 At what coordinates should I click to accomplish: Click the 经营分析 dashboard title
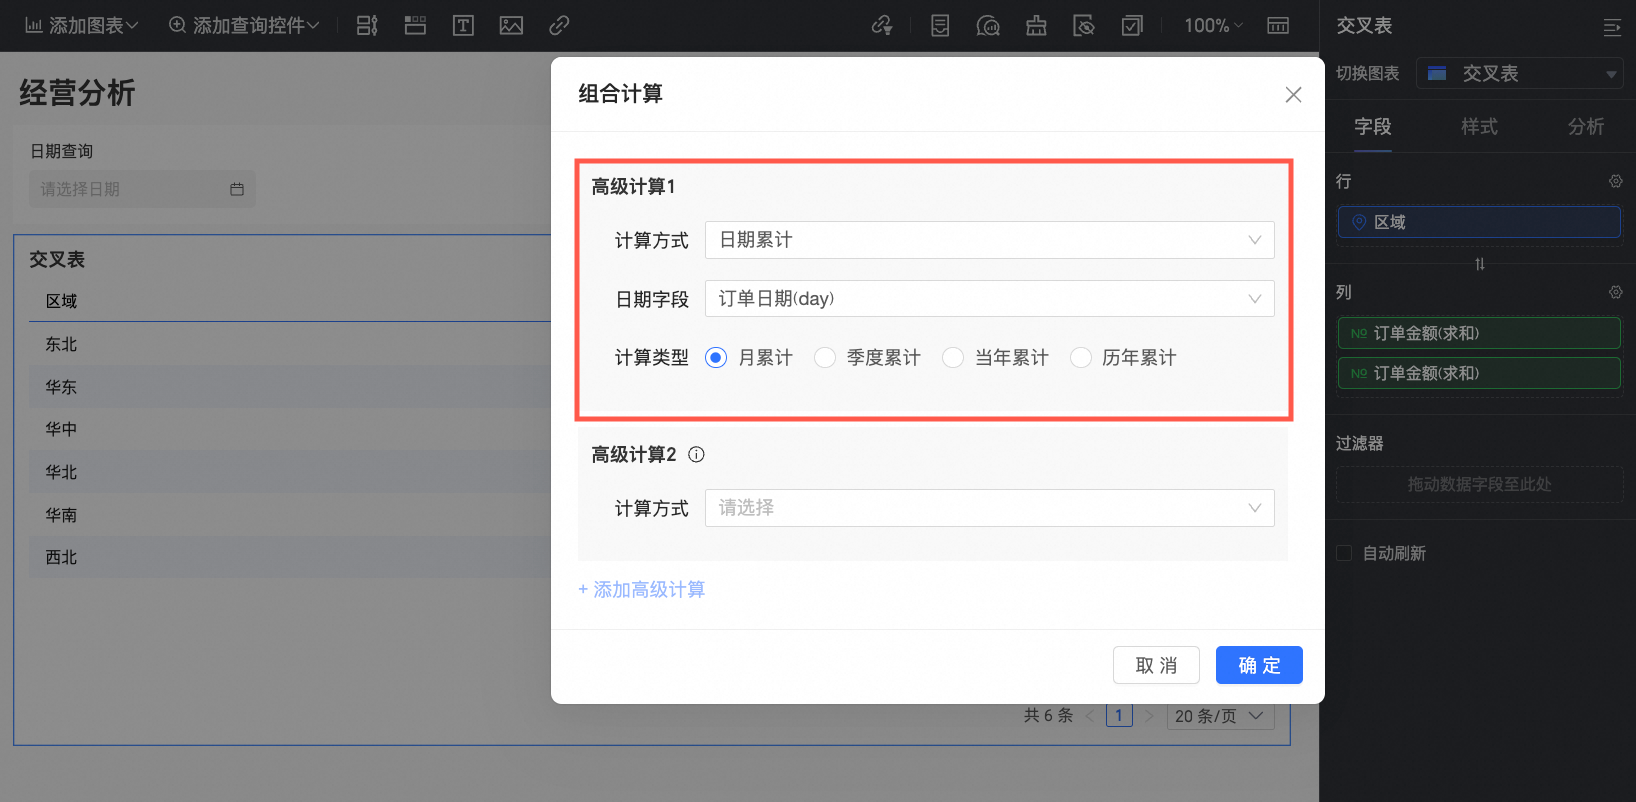click(x=77, y=93)
